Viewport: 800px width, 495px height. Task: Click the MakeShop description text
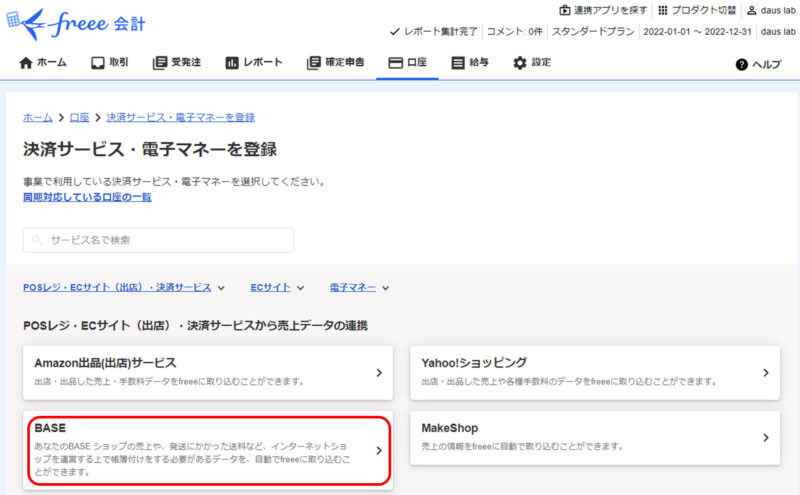[522, 446]
